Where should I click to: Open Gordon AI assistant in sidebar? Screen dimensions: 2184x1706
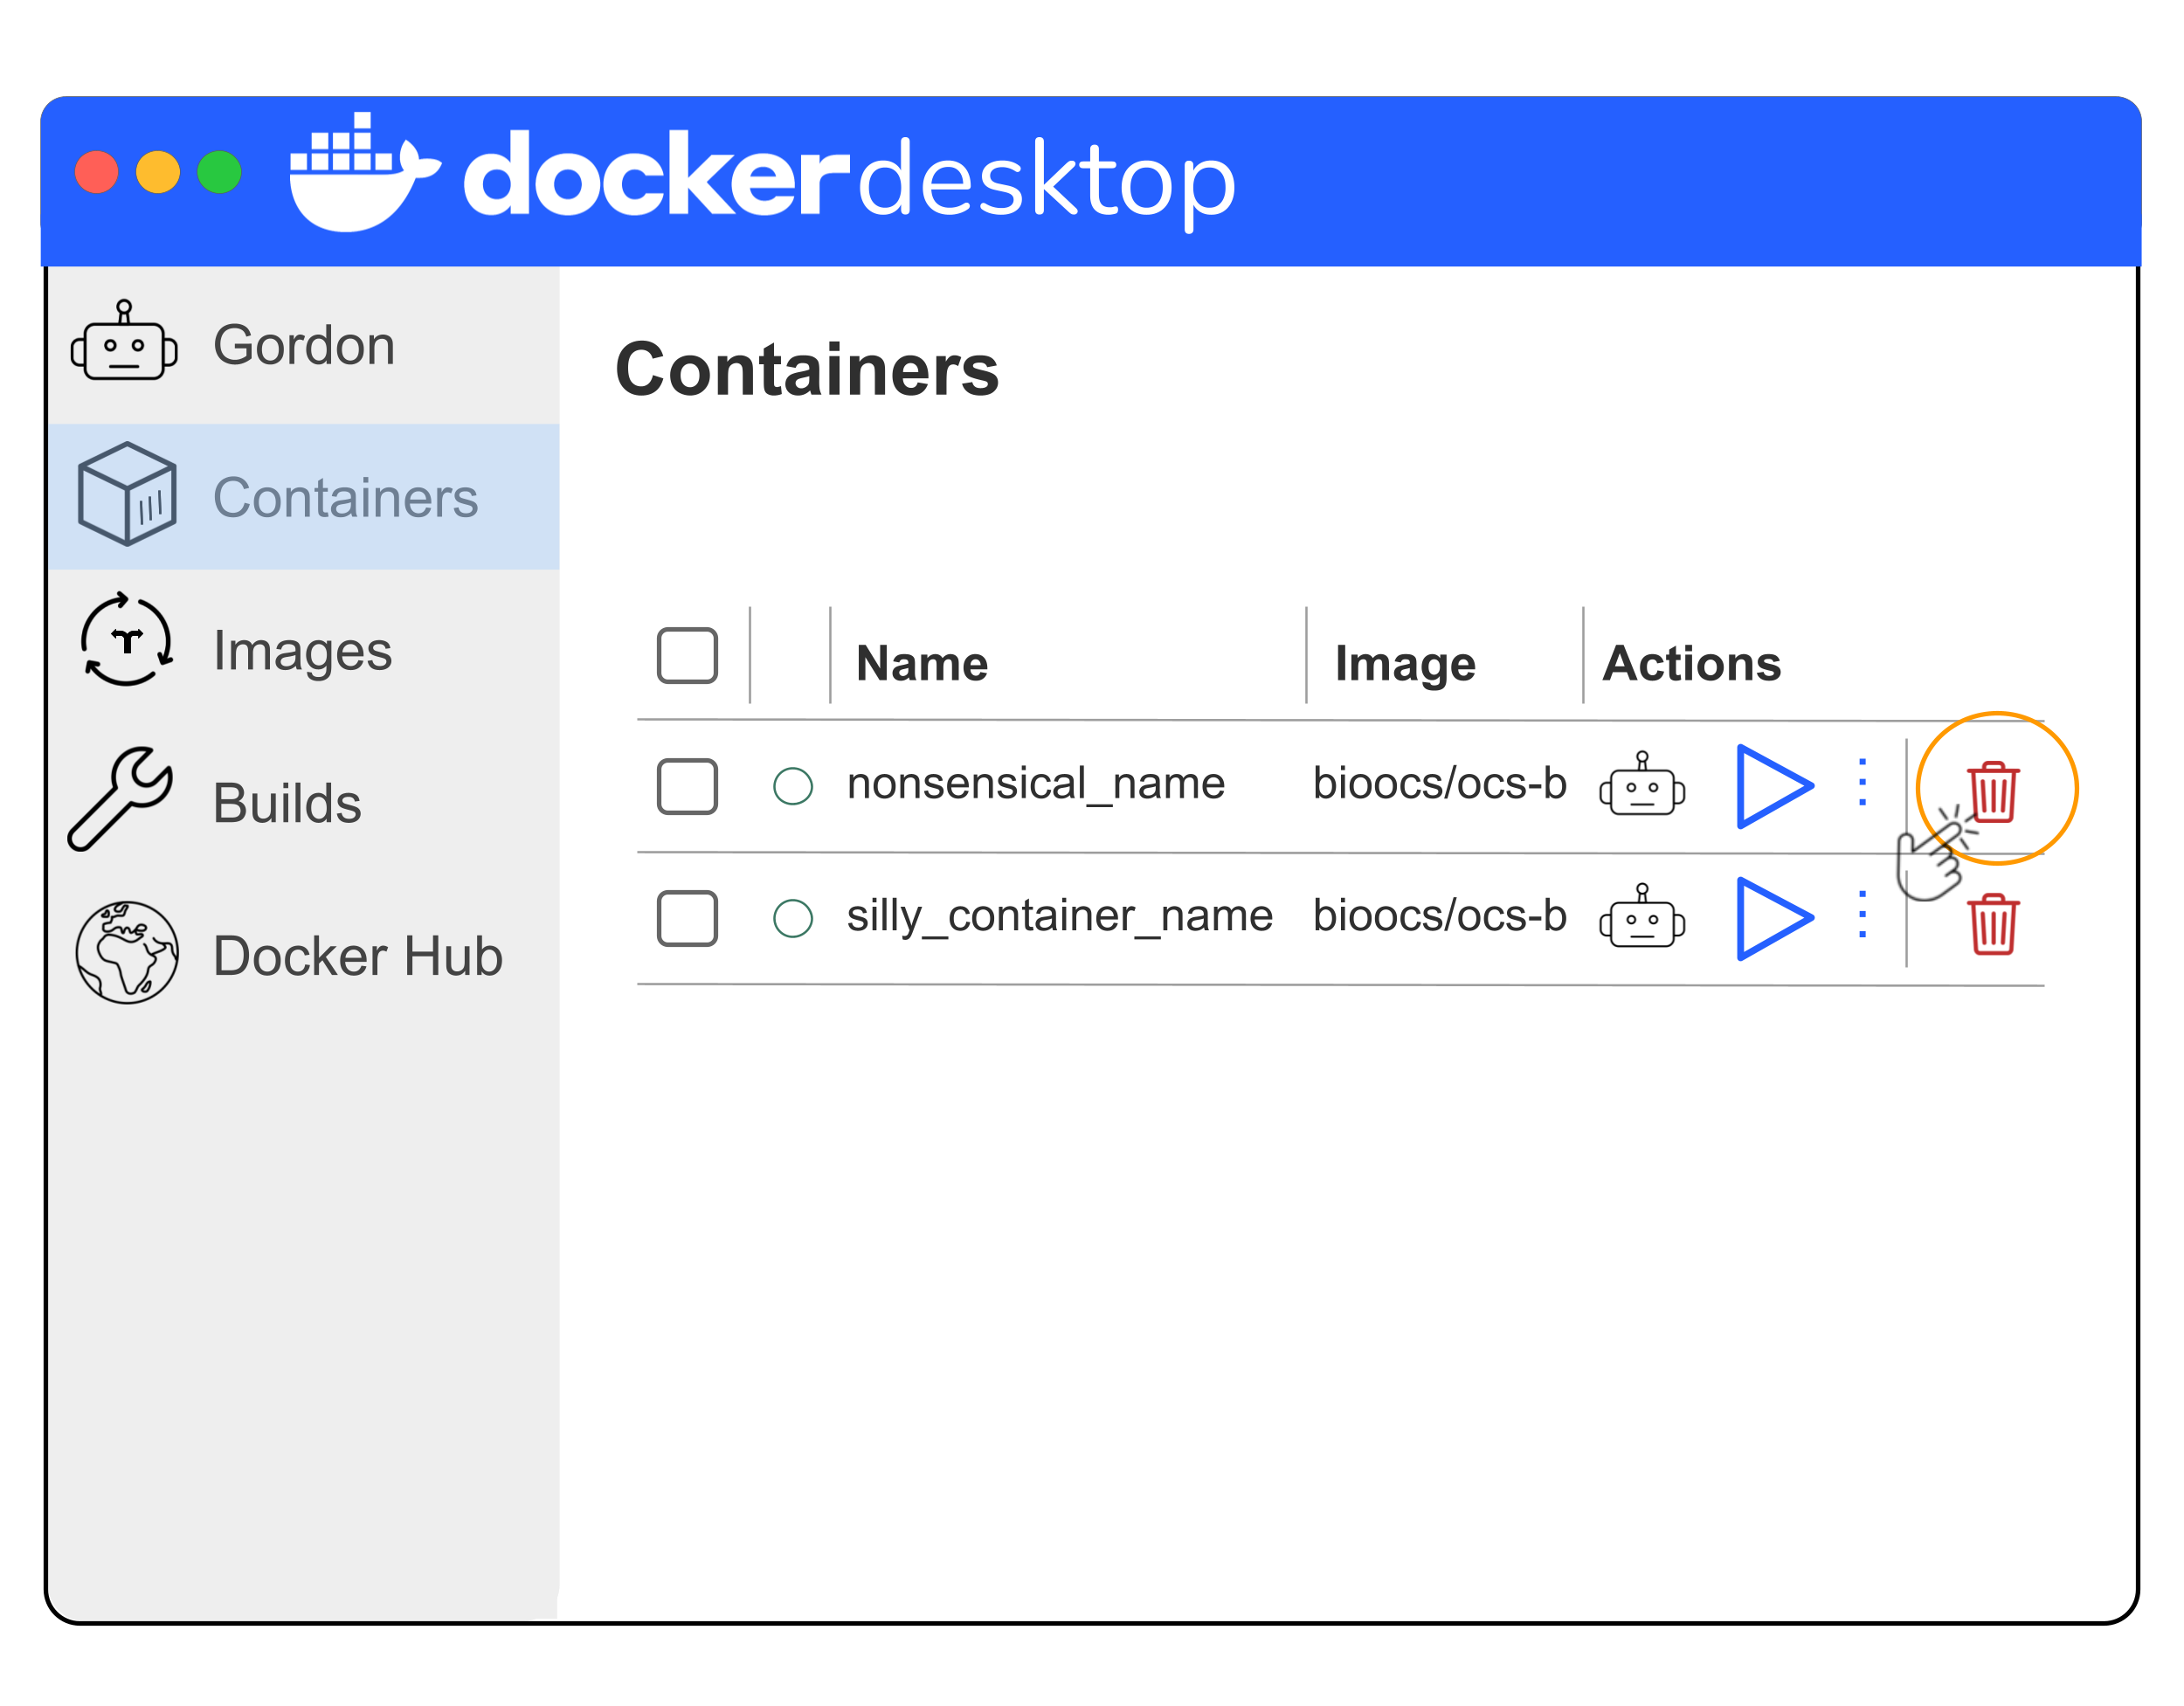pyautogui.click(x=303, y=344)
